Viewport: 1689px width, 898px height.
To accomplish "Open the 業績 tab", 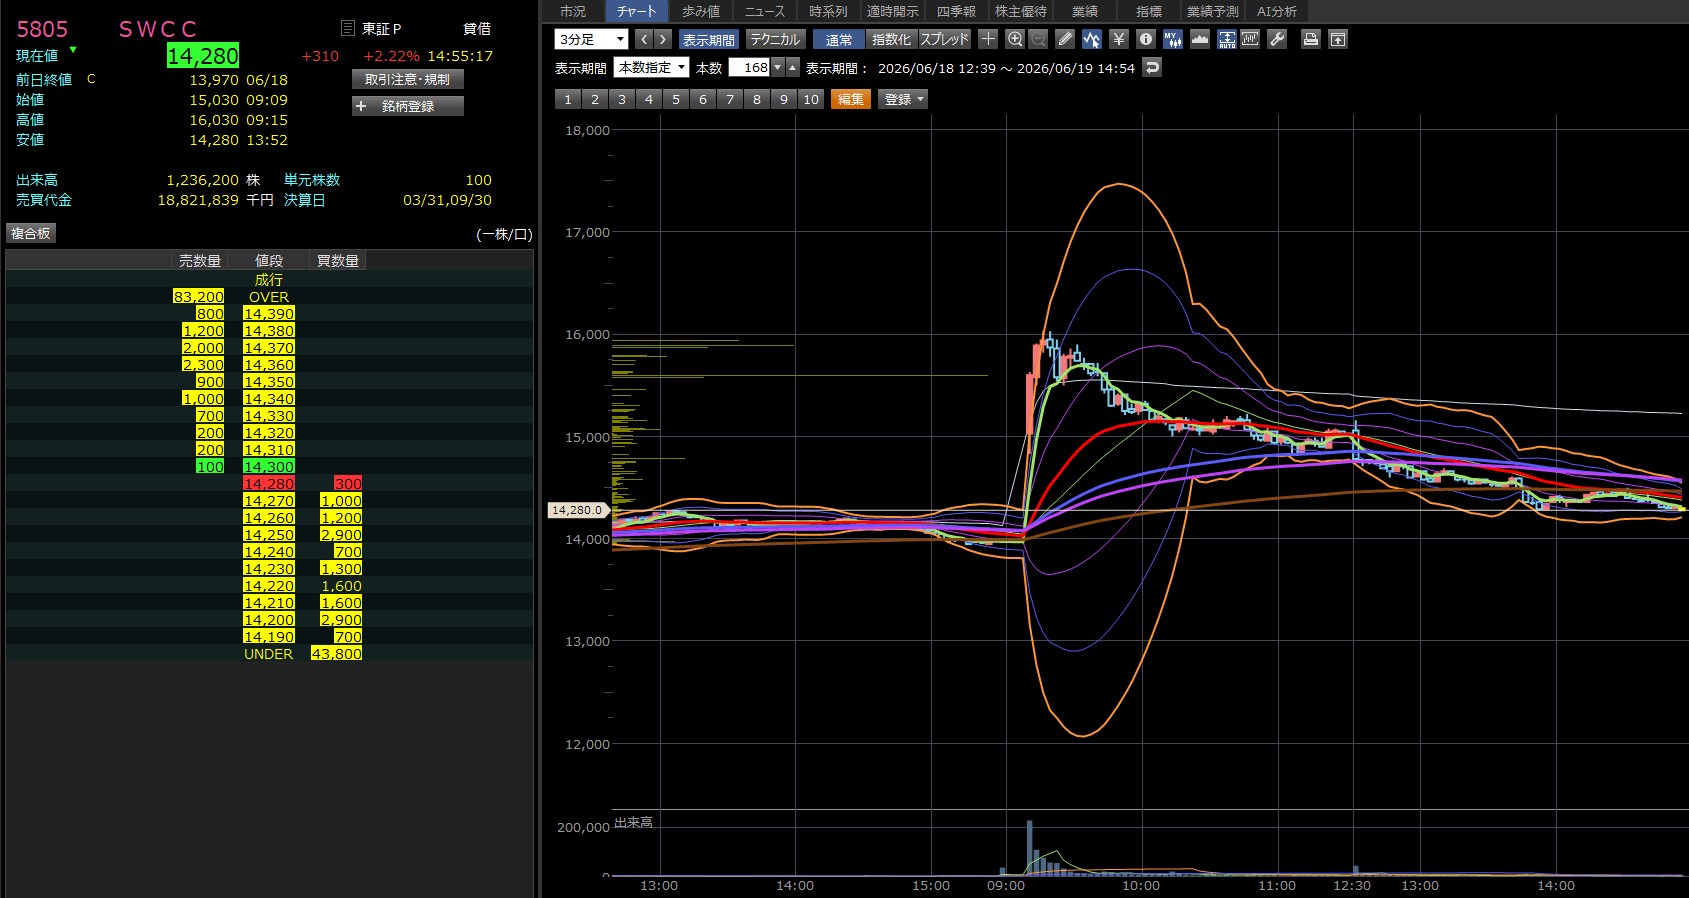I will click(x=1085, y=11).
